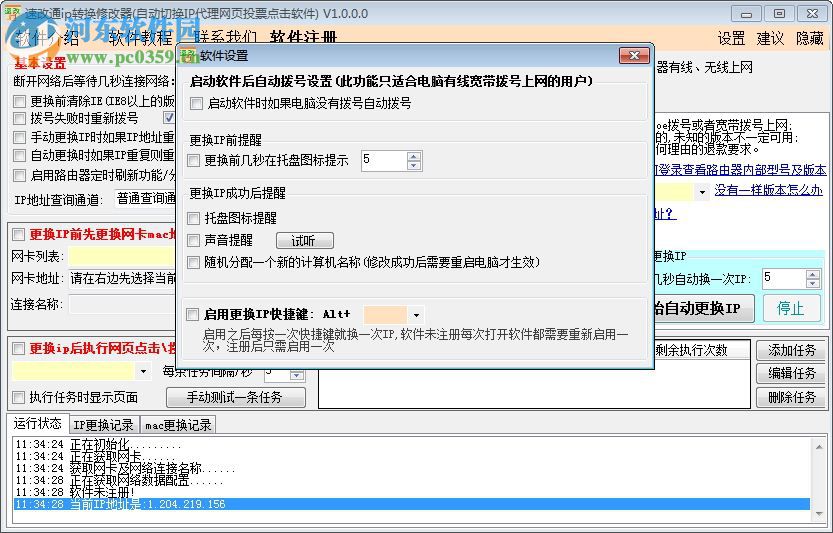Click auto-change interval seconds field
The height and width of the screenshot is (533, 833).
(784, 278)
